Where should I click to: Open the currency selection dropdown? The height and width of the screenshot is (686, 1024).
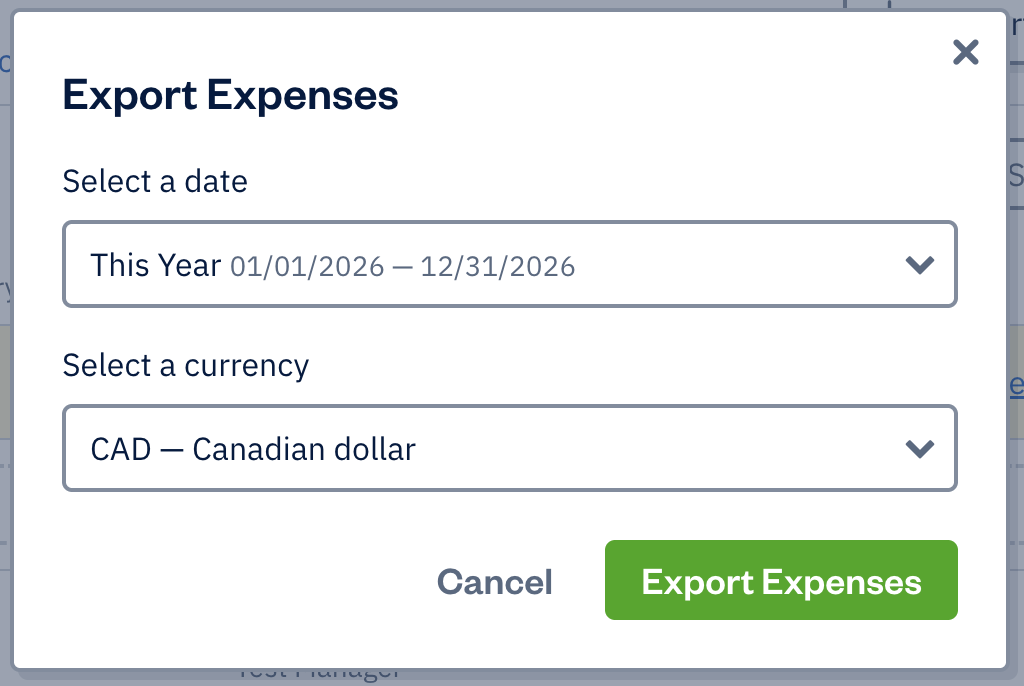point(510,448)
